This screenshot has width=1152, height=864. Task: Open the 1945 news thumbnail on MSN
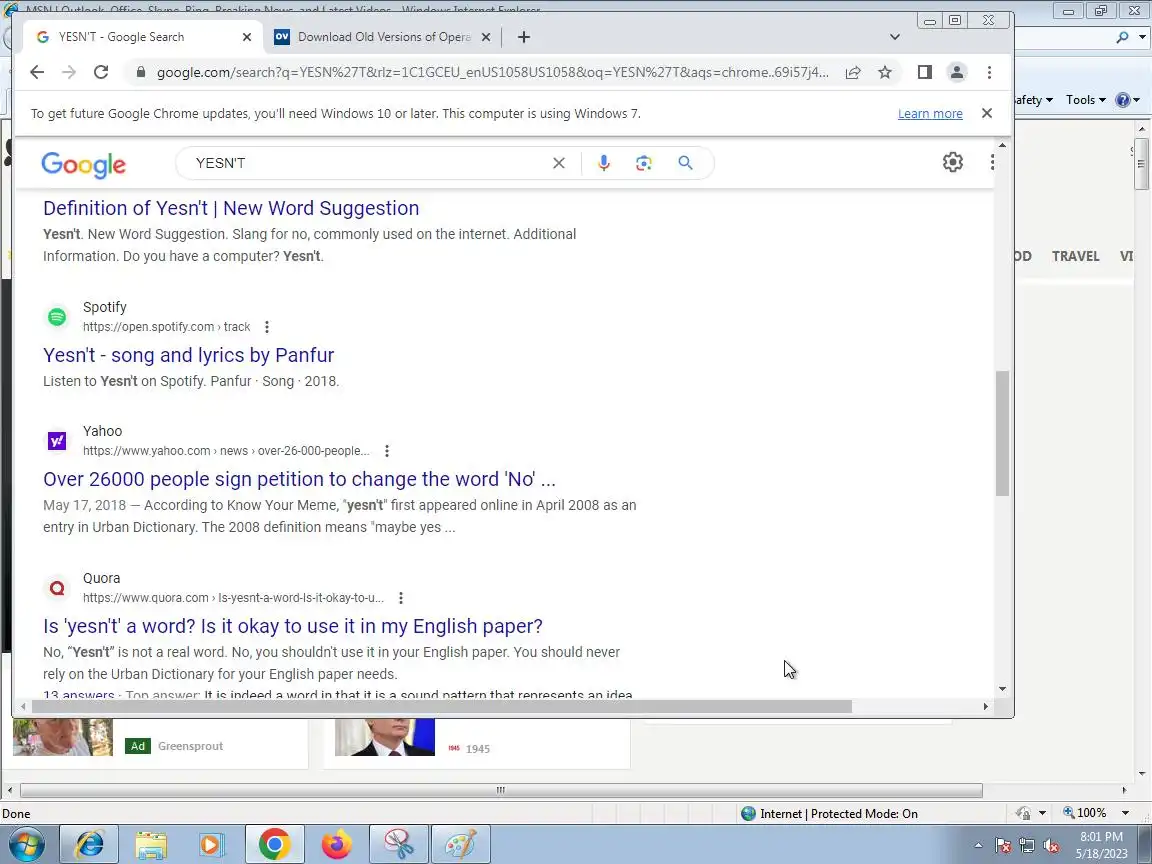pos(385,738)
